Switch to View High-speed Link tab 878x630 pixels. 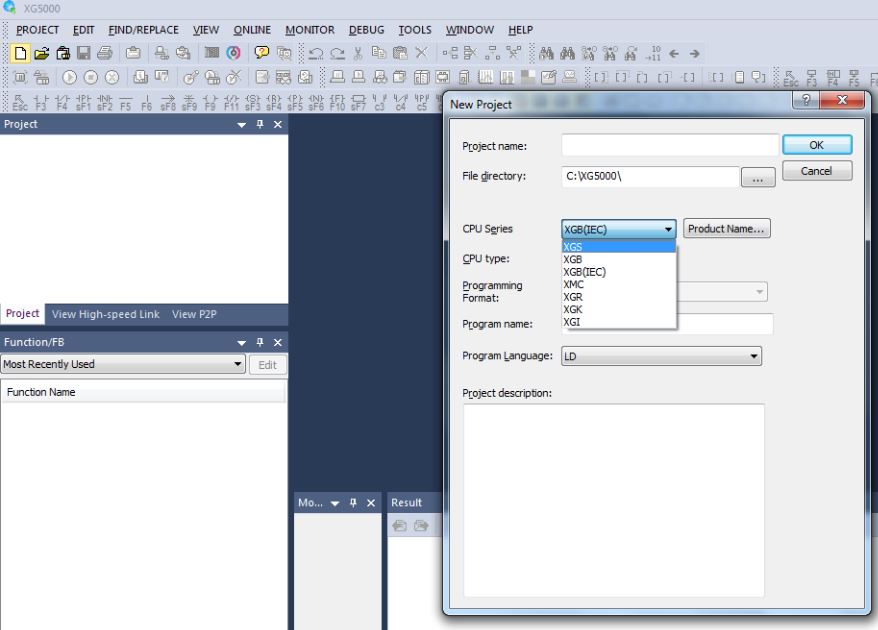tap(105, 314)
